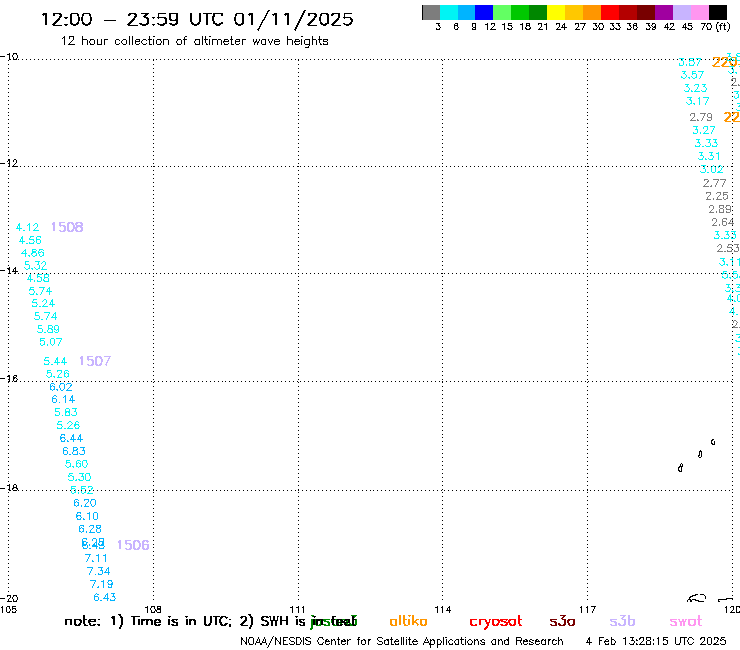740x650 pixels.
Task: Click the gray wave height value '2.89'
Action: [x=720, y=209]
